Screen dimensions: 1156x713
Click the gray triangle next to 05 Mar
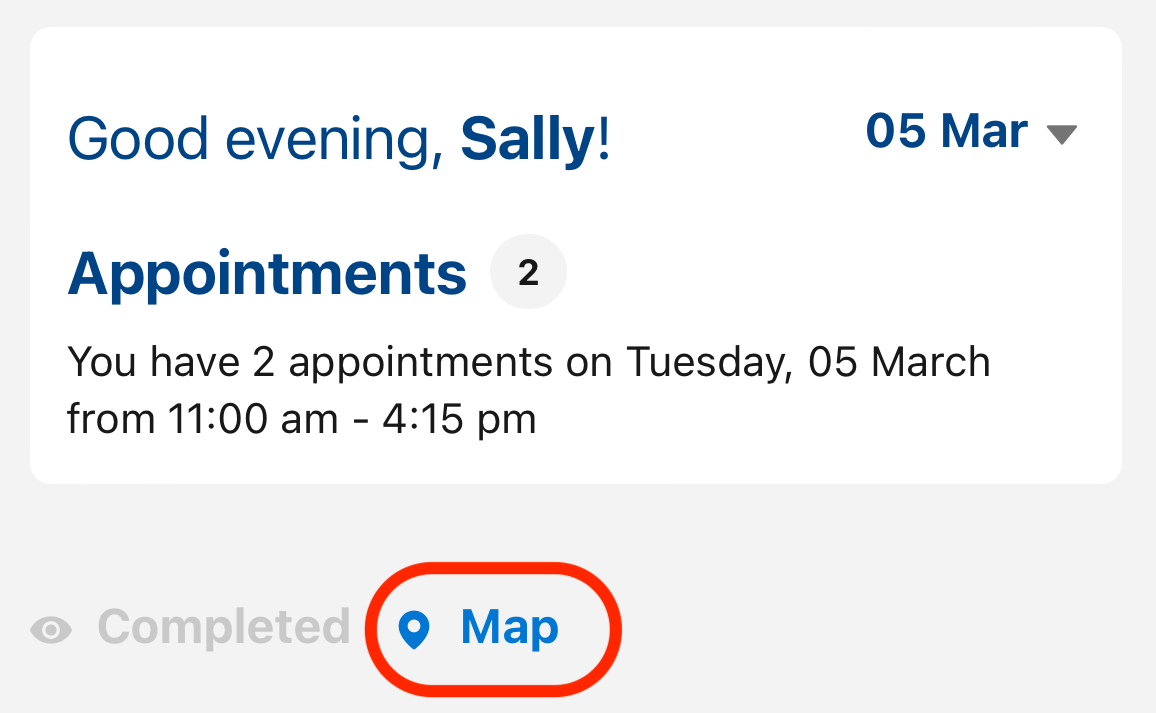[x=1061, y=134]
